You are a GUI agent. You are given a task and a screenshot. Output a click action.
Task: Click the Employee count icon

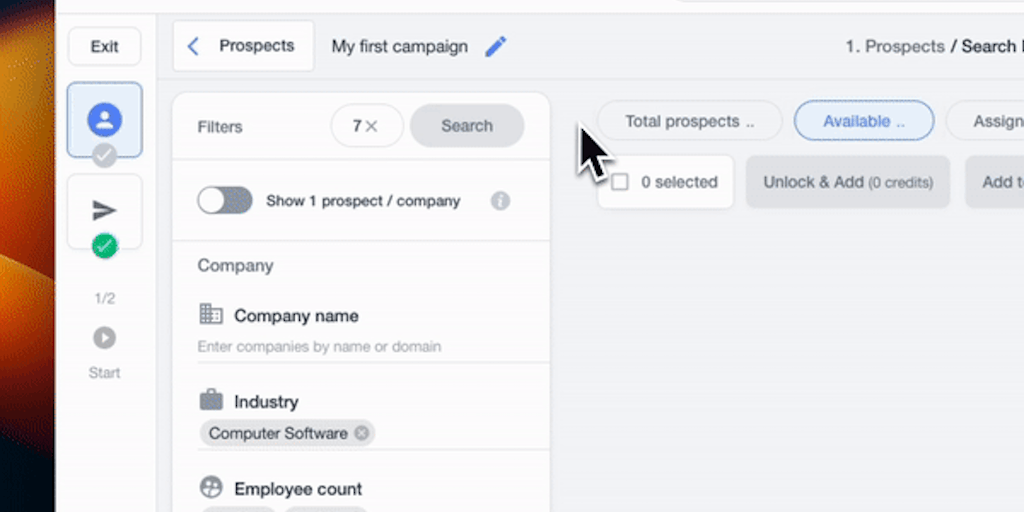(x=211, y=488)
